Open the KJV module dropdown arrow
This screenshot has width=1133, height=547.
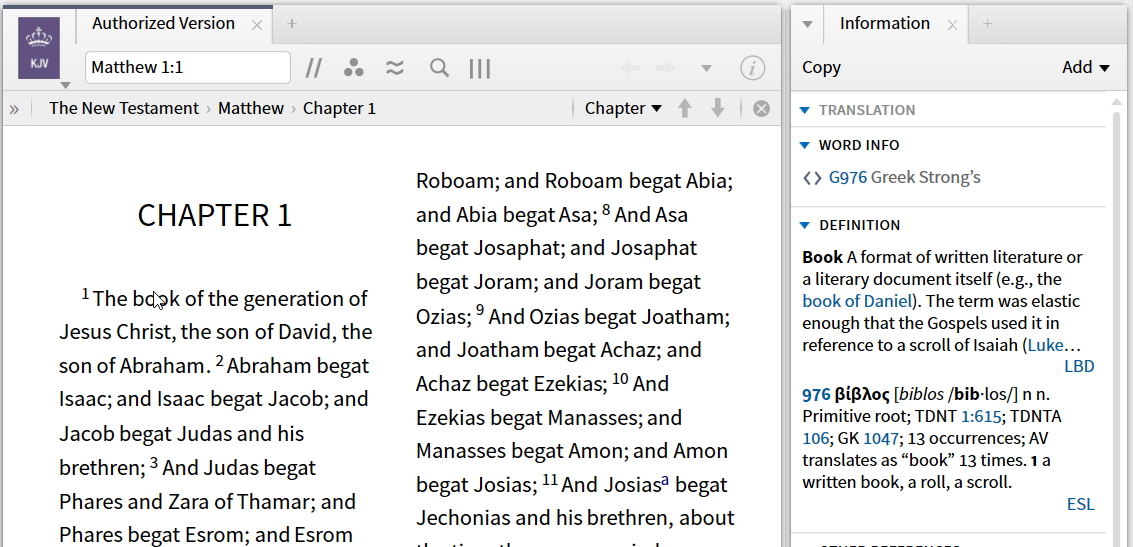click(65, 85)
